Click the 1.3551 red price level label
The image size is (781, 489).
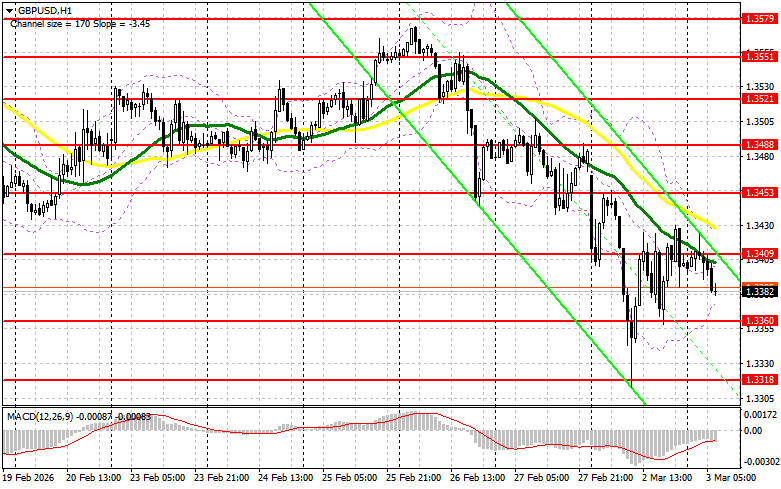[759, 57]
